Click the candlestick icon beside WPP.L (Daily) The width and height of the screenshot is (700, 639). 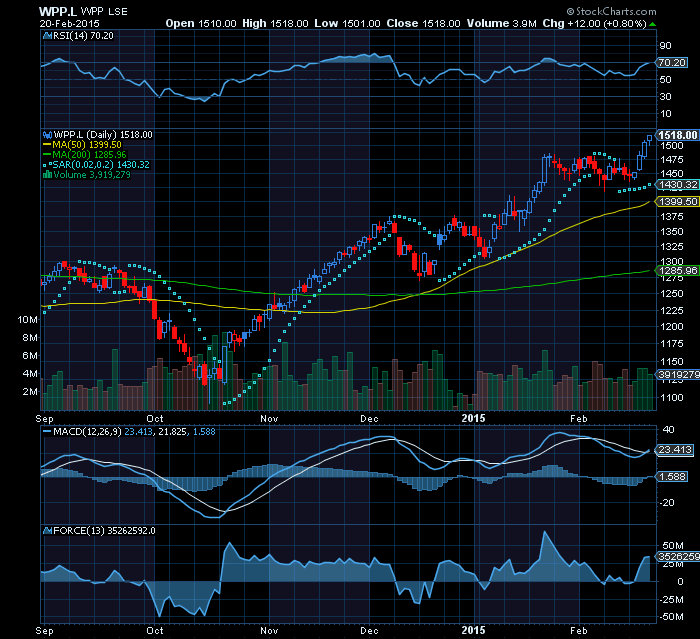47,135
